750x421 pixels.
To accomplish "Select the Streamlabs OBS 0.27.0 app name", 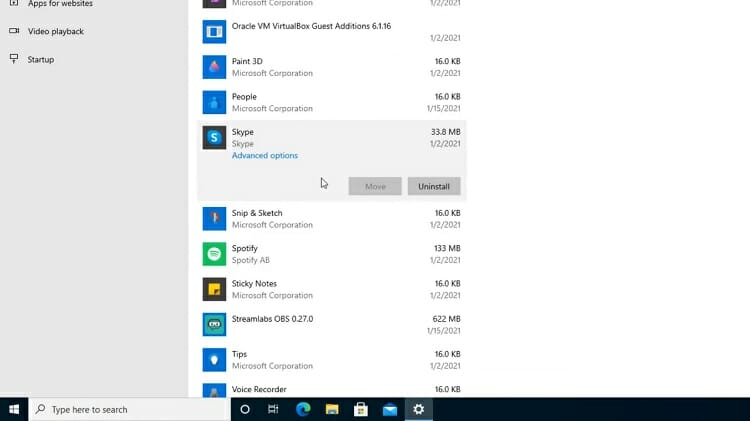I will pyautogui.click(x=272, y=319).
